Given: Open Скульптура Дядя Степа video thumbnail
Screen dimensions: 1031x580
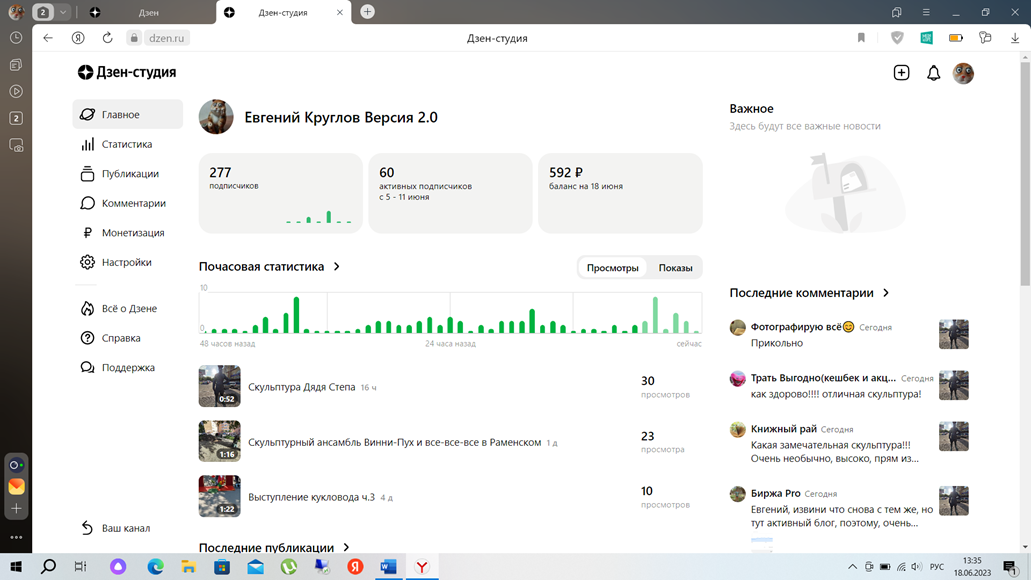Looking at the screenshot, I should (x=220, y=386).
